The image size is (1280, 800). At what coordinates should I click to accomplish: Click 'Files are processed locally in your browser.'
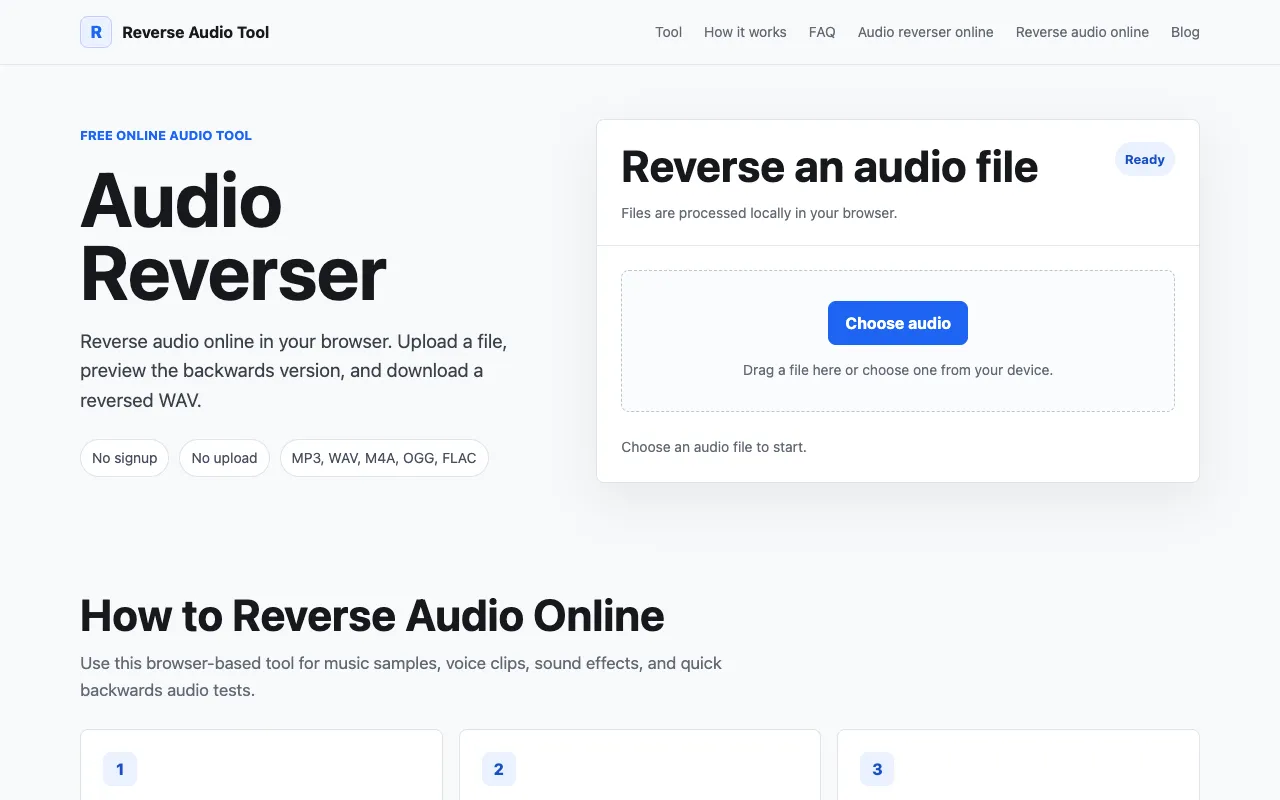[759, 213]
